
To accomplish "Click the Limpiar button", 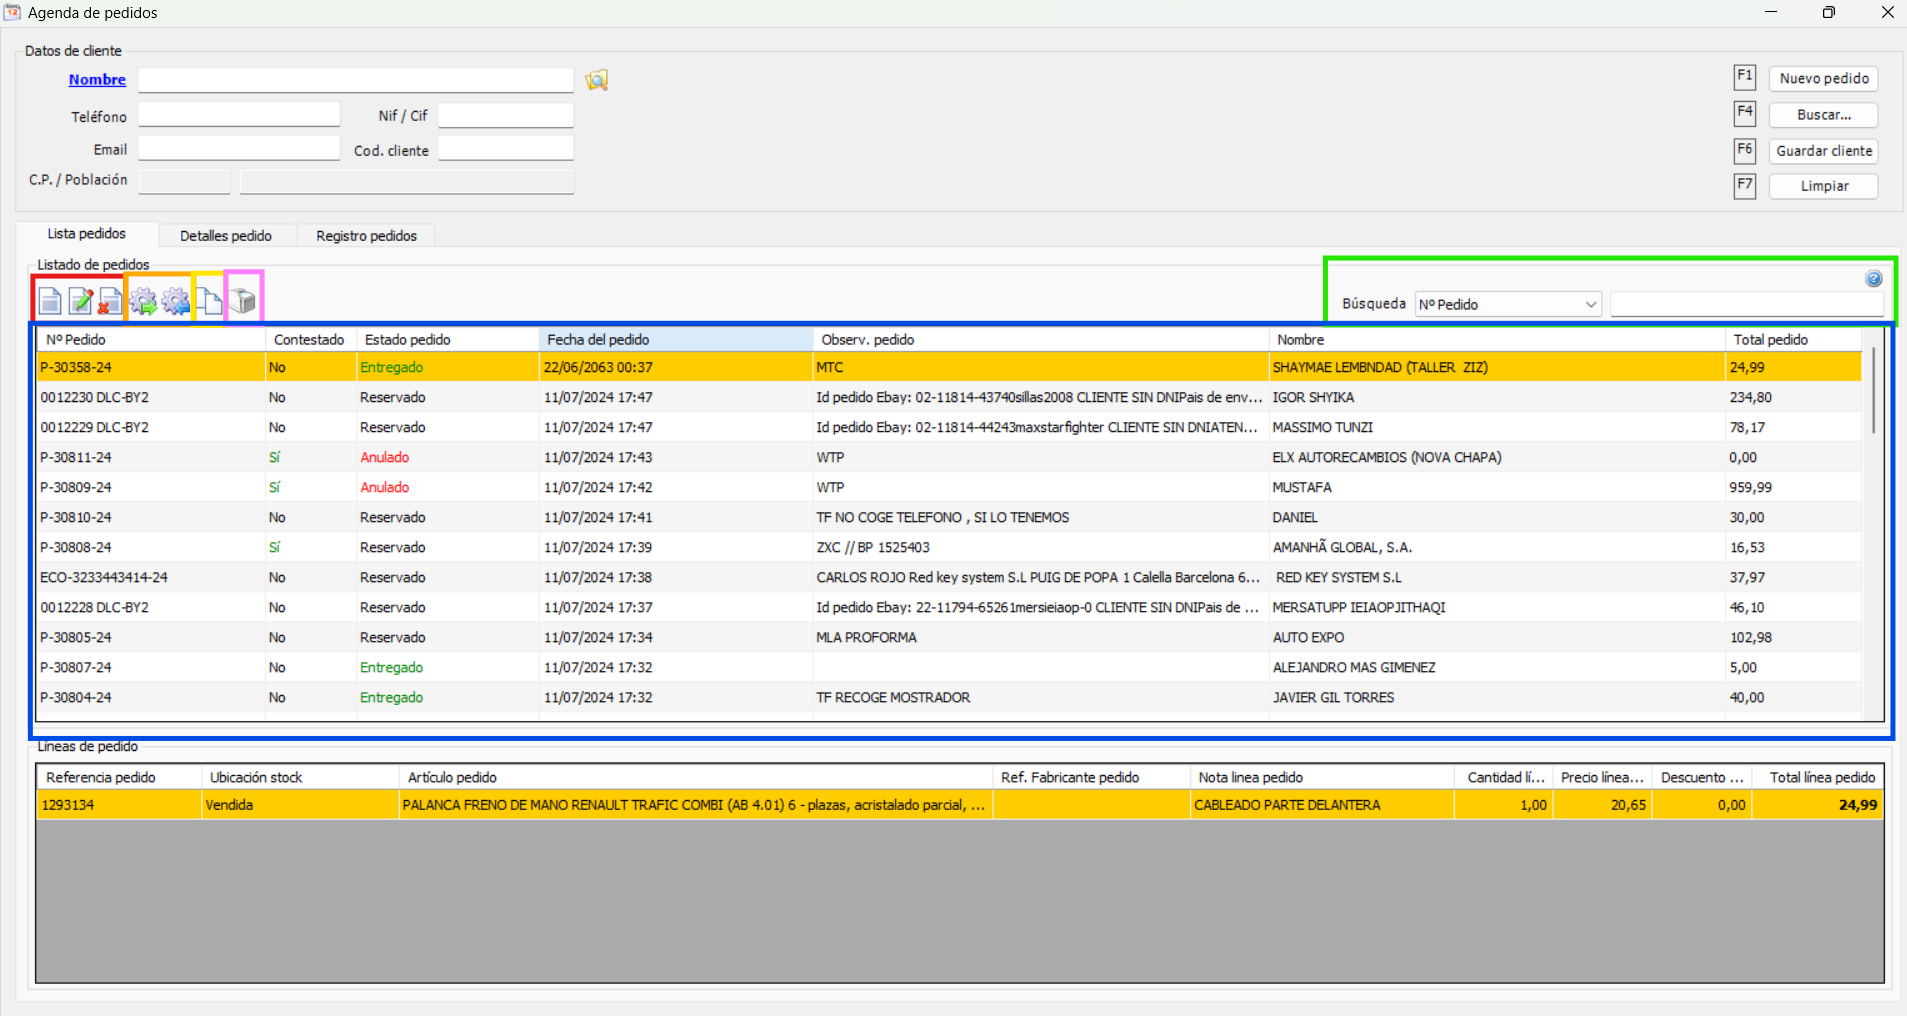I will (1822, 186).
